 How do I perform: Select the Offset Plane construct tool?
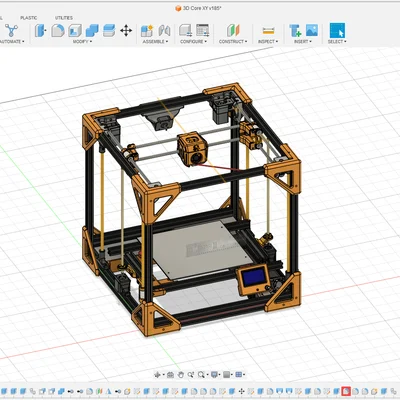pyautogui.click(x=233, y=30)
